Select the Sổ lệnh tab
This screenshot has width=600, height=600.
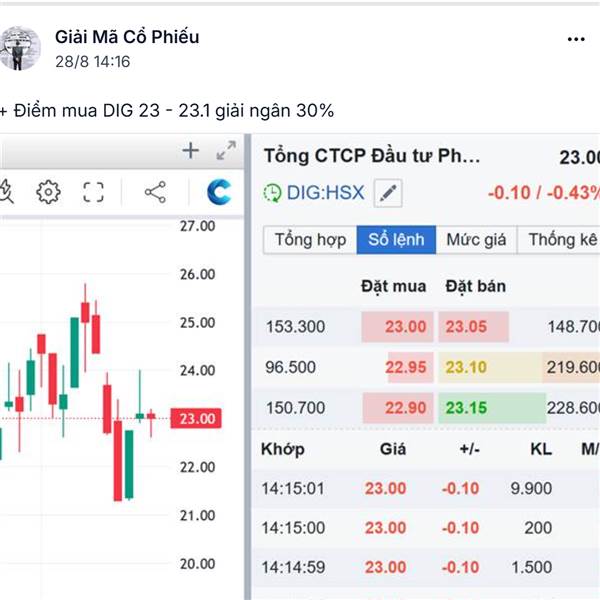(396, 240)
